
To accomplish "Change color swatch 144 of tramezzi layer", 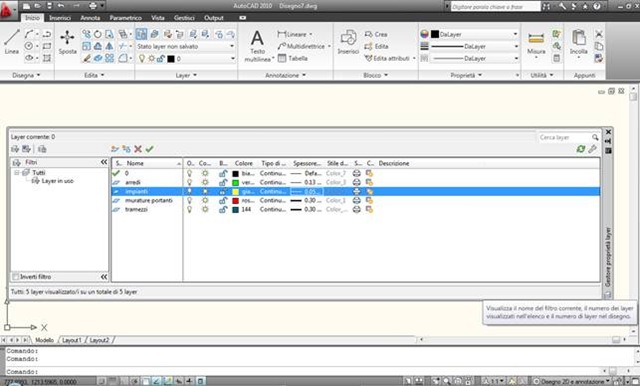I will point(236,209).
